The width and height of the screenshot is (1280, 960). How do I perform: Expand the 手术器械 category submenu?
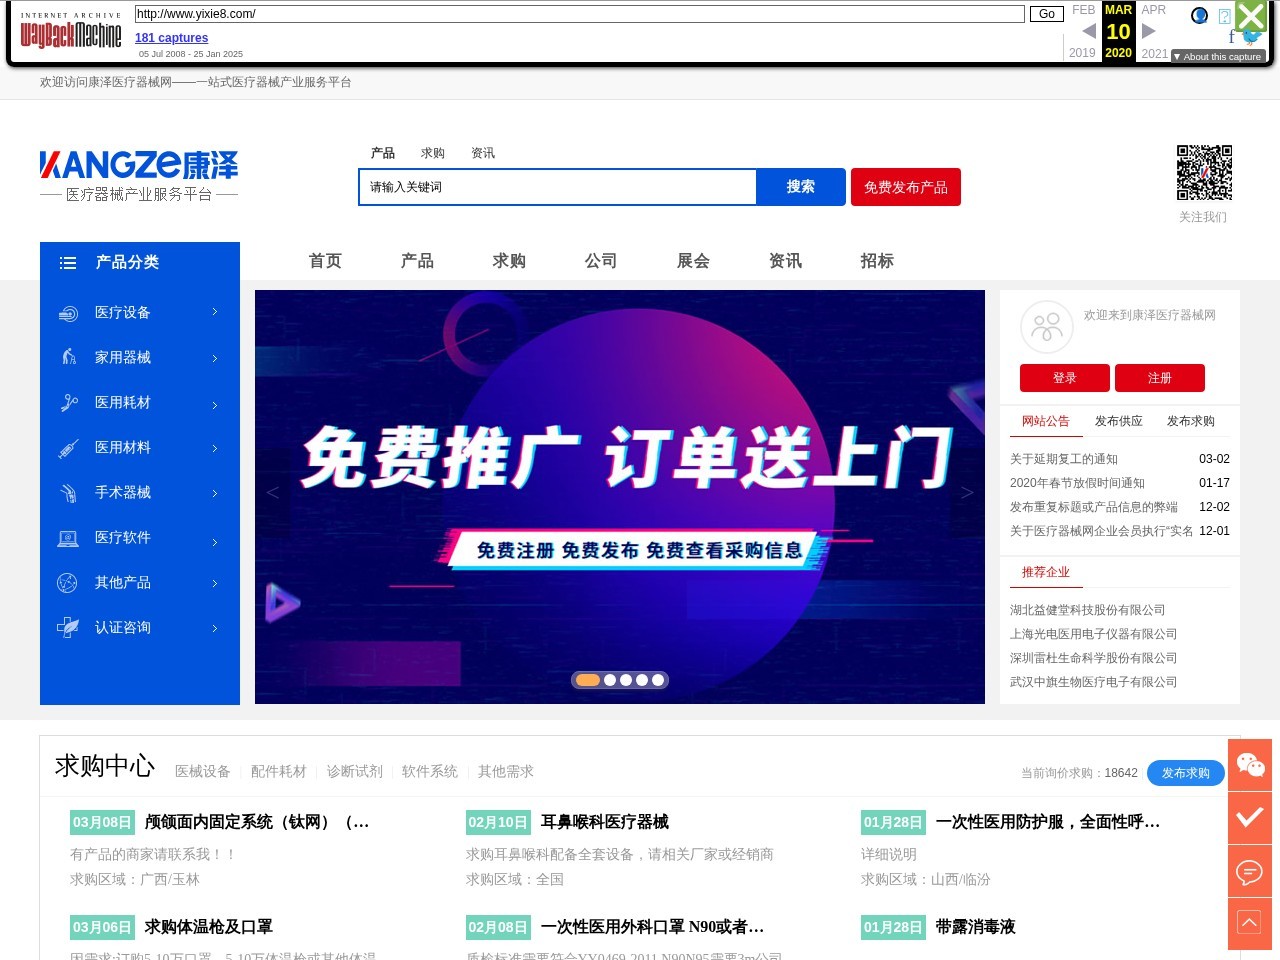(x=68, y=493)
